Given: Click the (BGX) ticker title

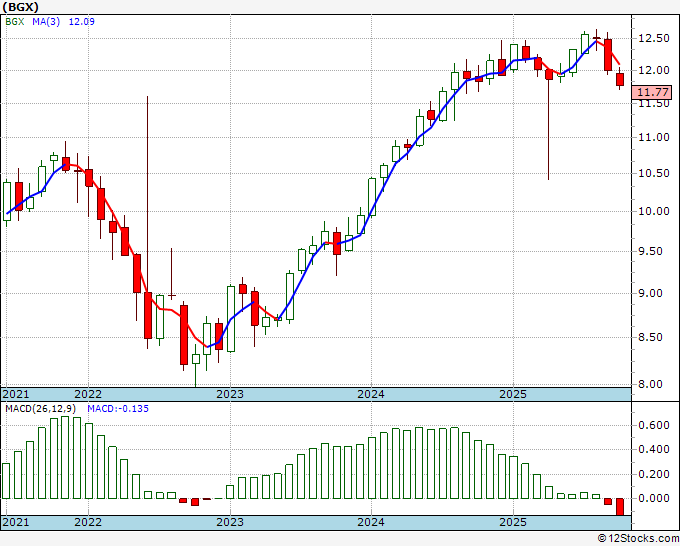Looking at the screenshot, I should [20, 6].
